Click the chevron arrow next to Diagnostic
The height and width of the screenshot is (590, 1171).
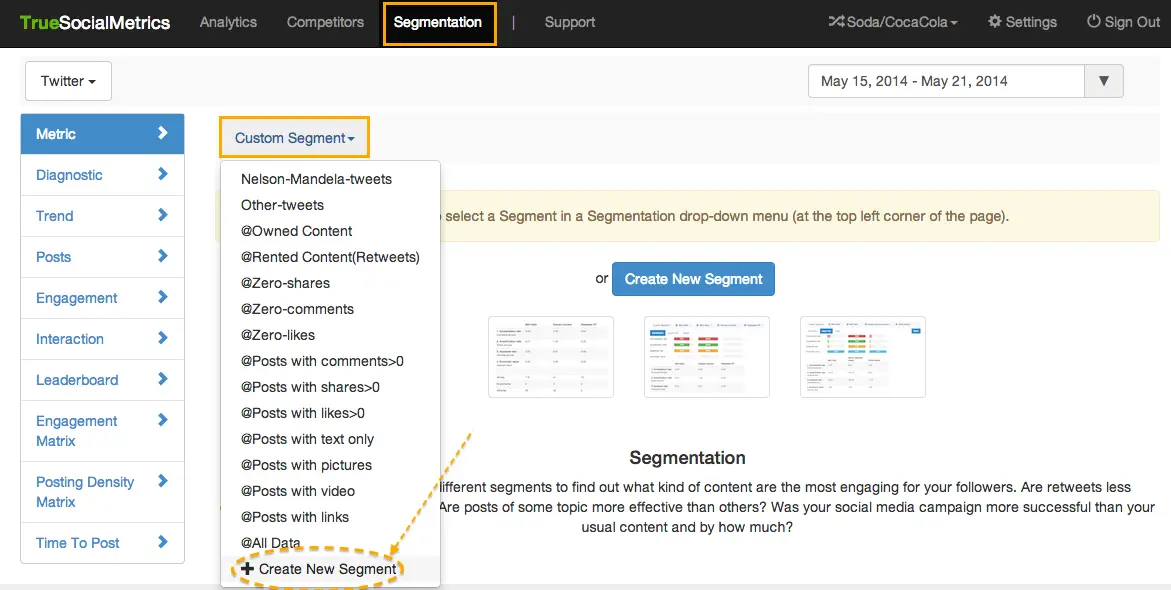coord(163,174)
